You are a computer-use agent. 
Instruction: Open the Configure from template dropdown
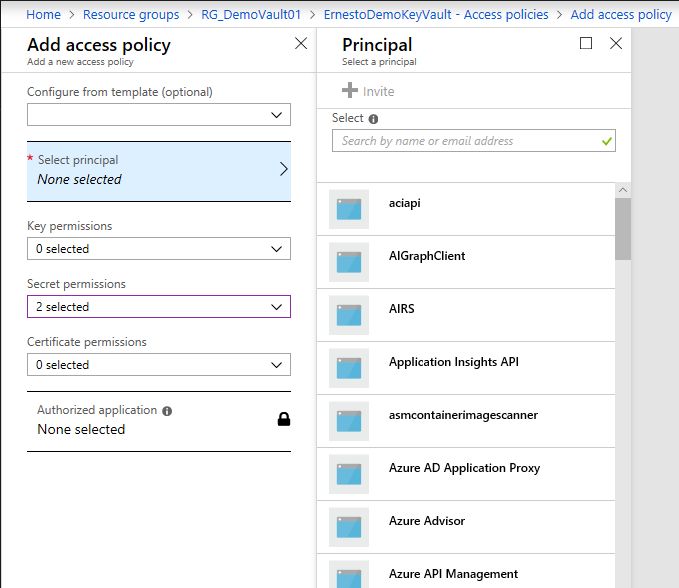point(159,115)
